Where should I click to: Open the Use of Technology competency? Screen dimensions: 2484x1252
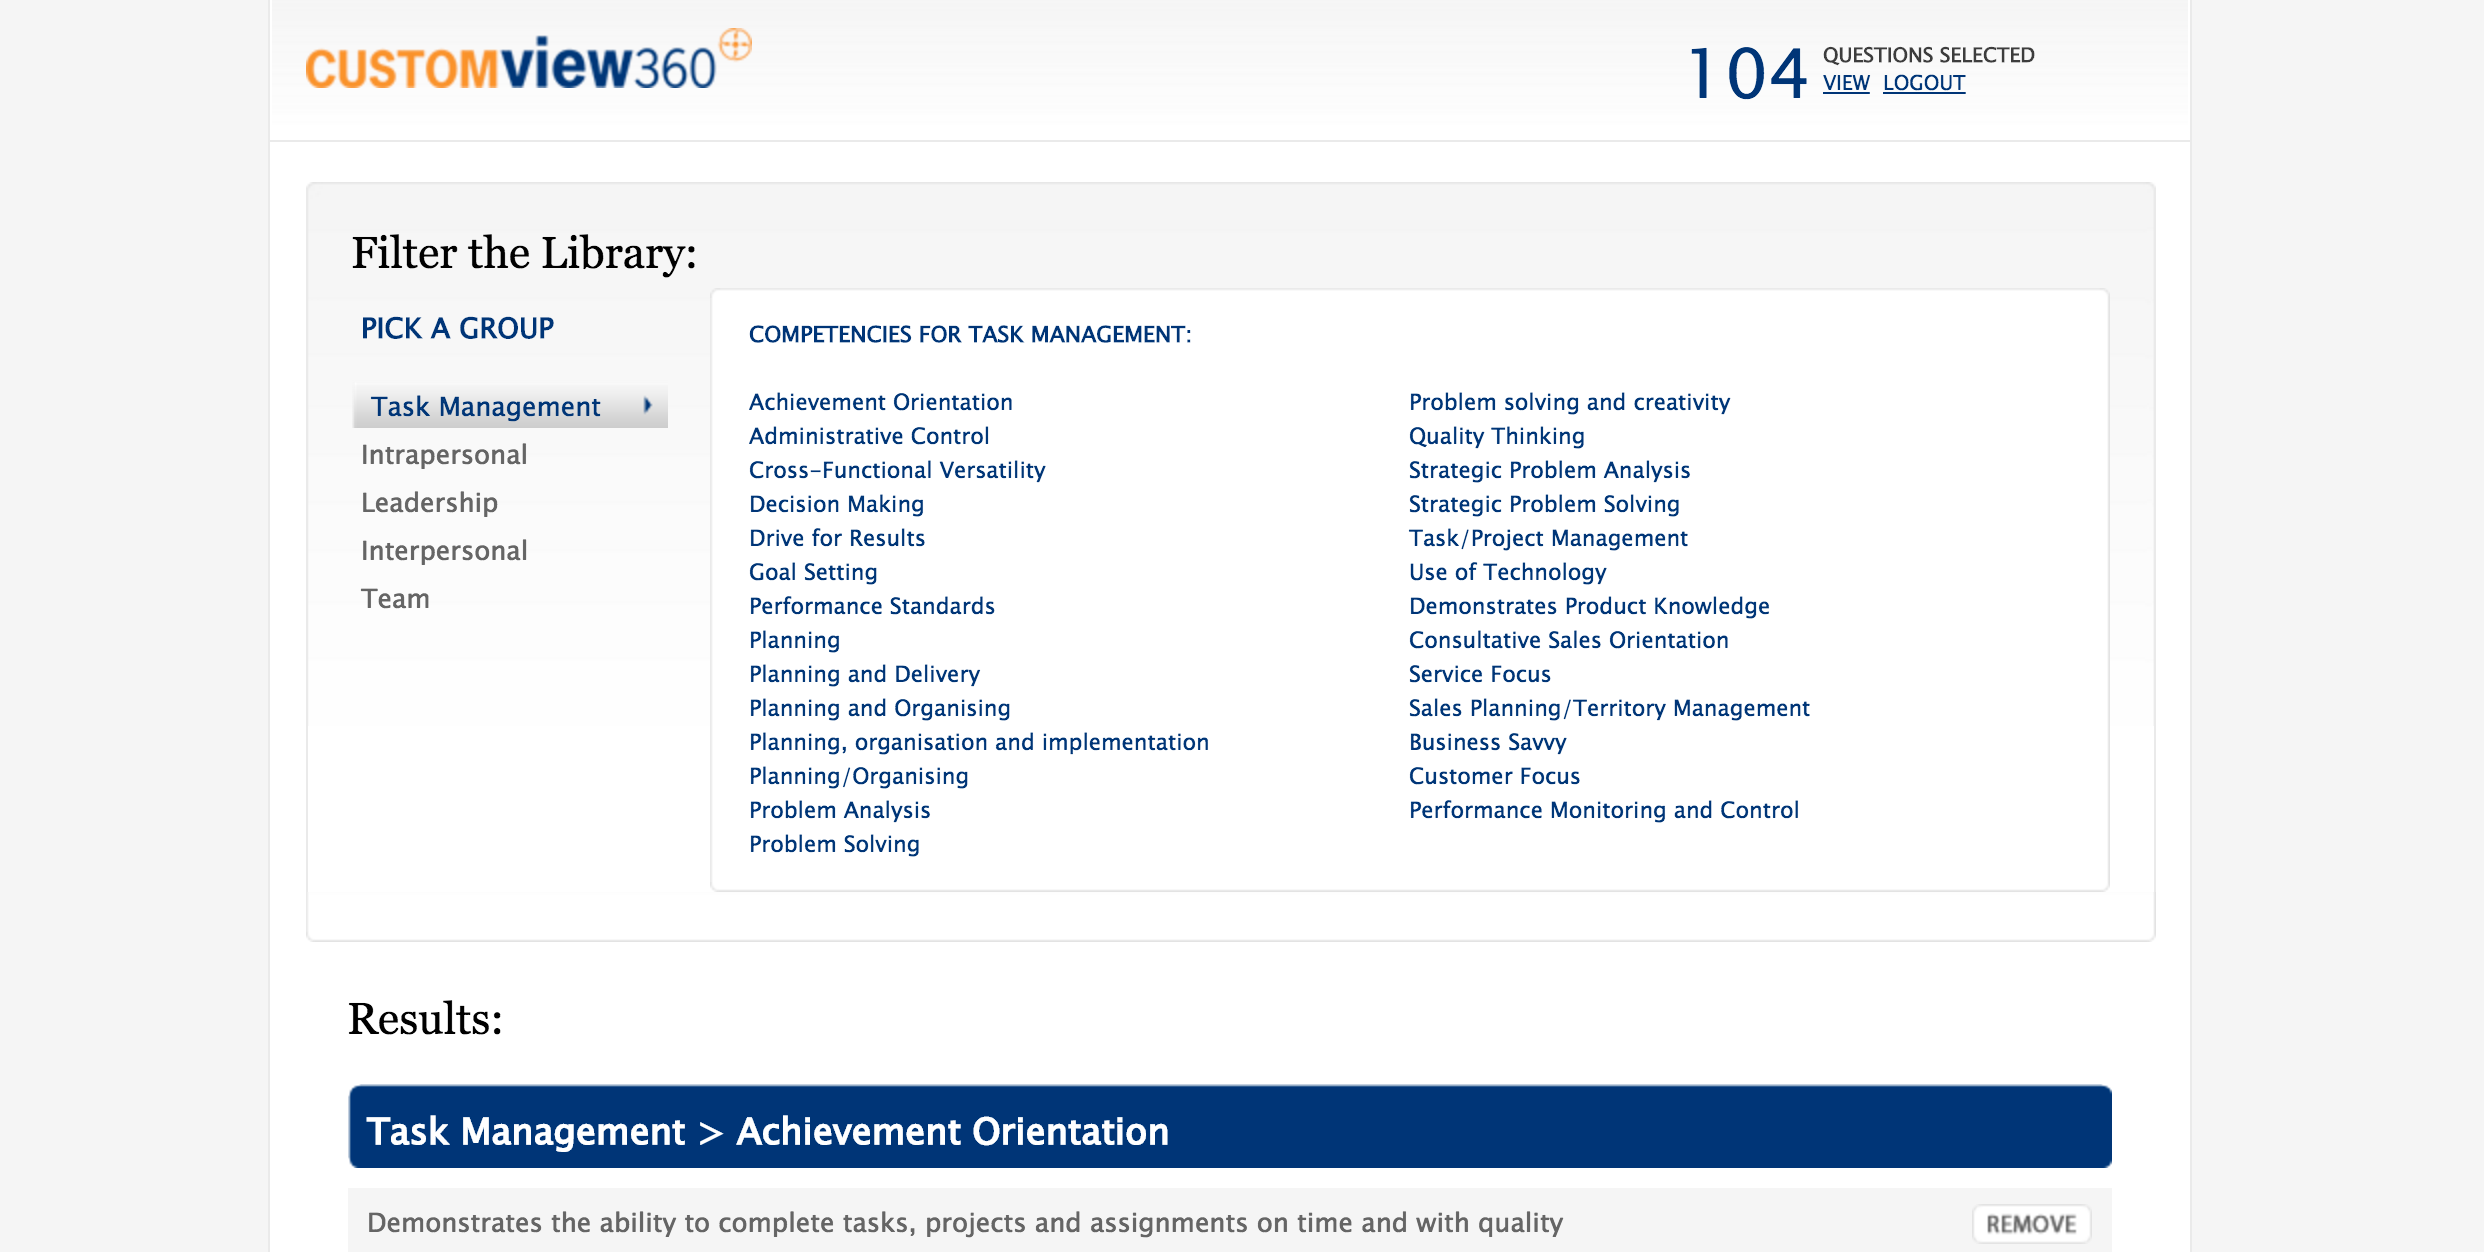tap(1506, 571)
